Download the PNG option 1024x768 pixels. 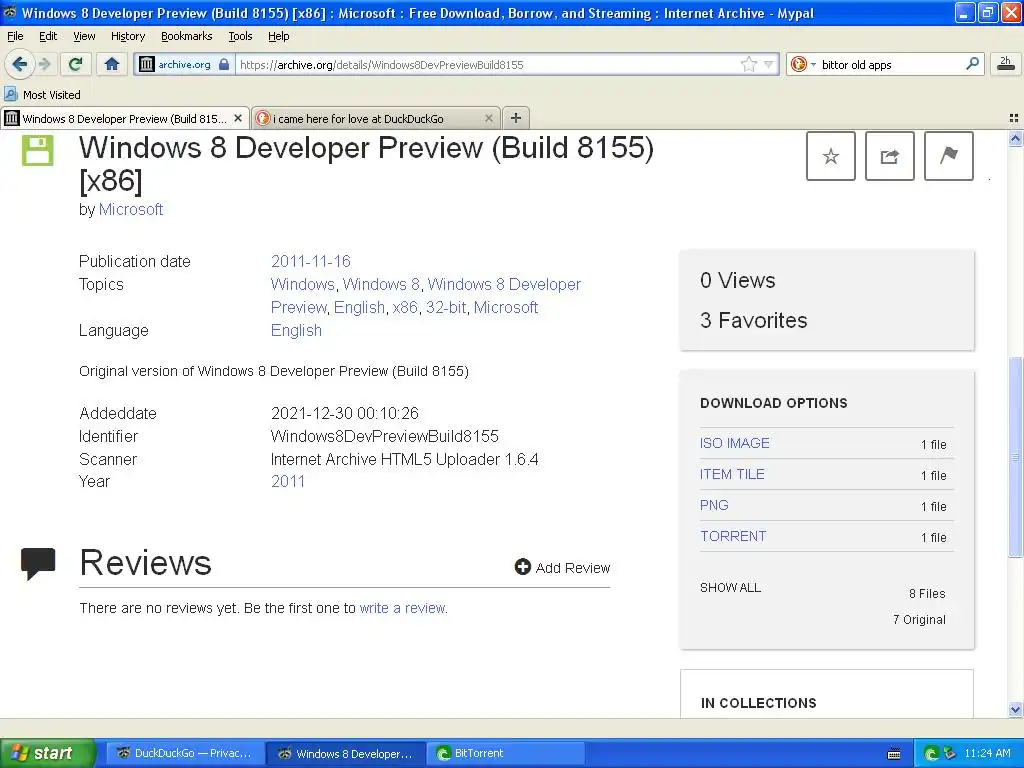pos(714,505)
